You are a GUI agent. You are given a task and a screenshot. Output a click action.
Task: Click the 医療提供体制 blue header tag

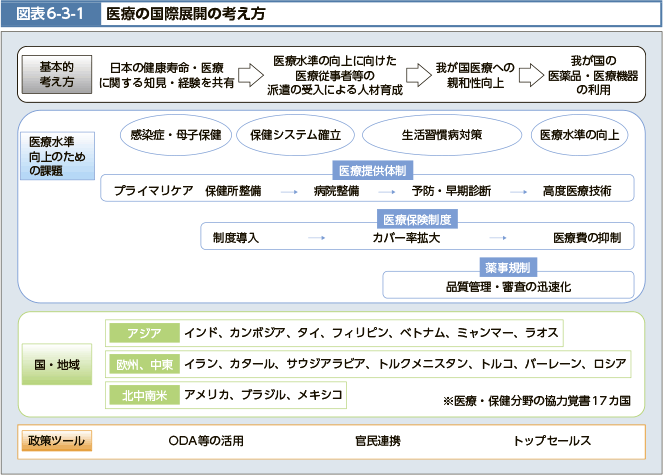tap(371, 169)
